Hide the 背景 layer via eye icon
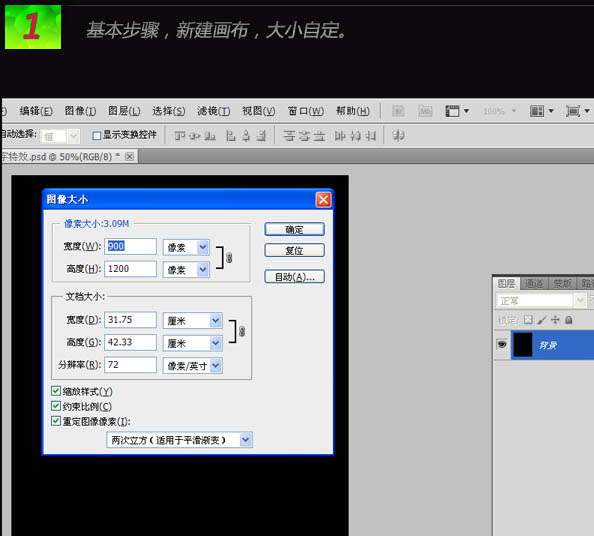594x536 pixels. [x=502, y=344]
